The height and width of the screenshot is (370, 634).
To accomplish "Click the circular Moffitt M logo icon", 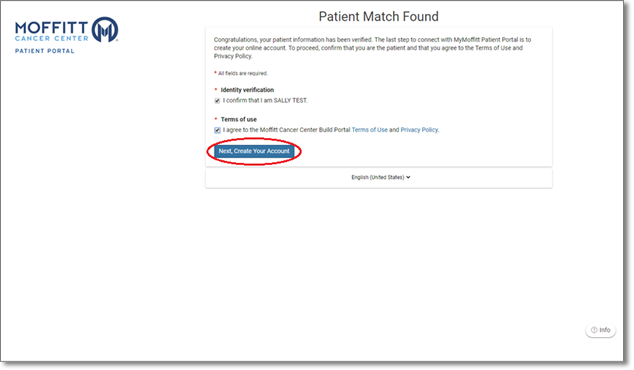I will 105,30.
